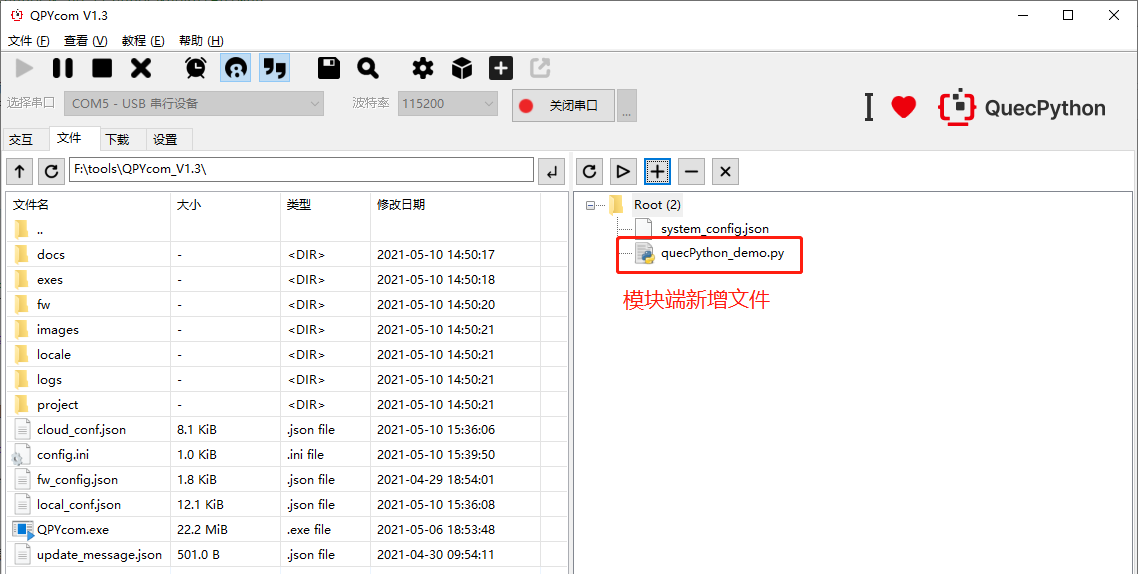Toggle the alarm clock timestamp icon
The height and width of the screenshot is (574, 1138).
click(x=195, y=68)
